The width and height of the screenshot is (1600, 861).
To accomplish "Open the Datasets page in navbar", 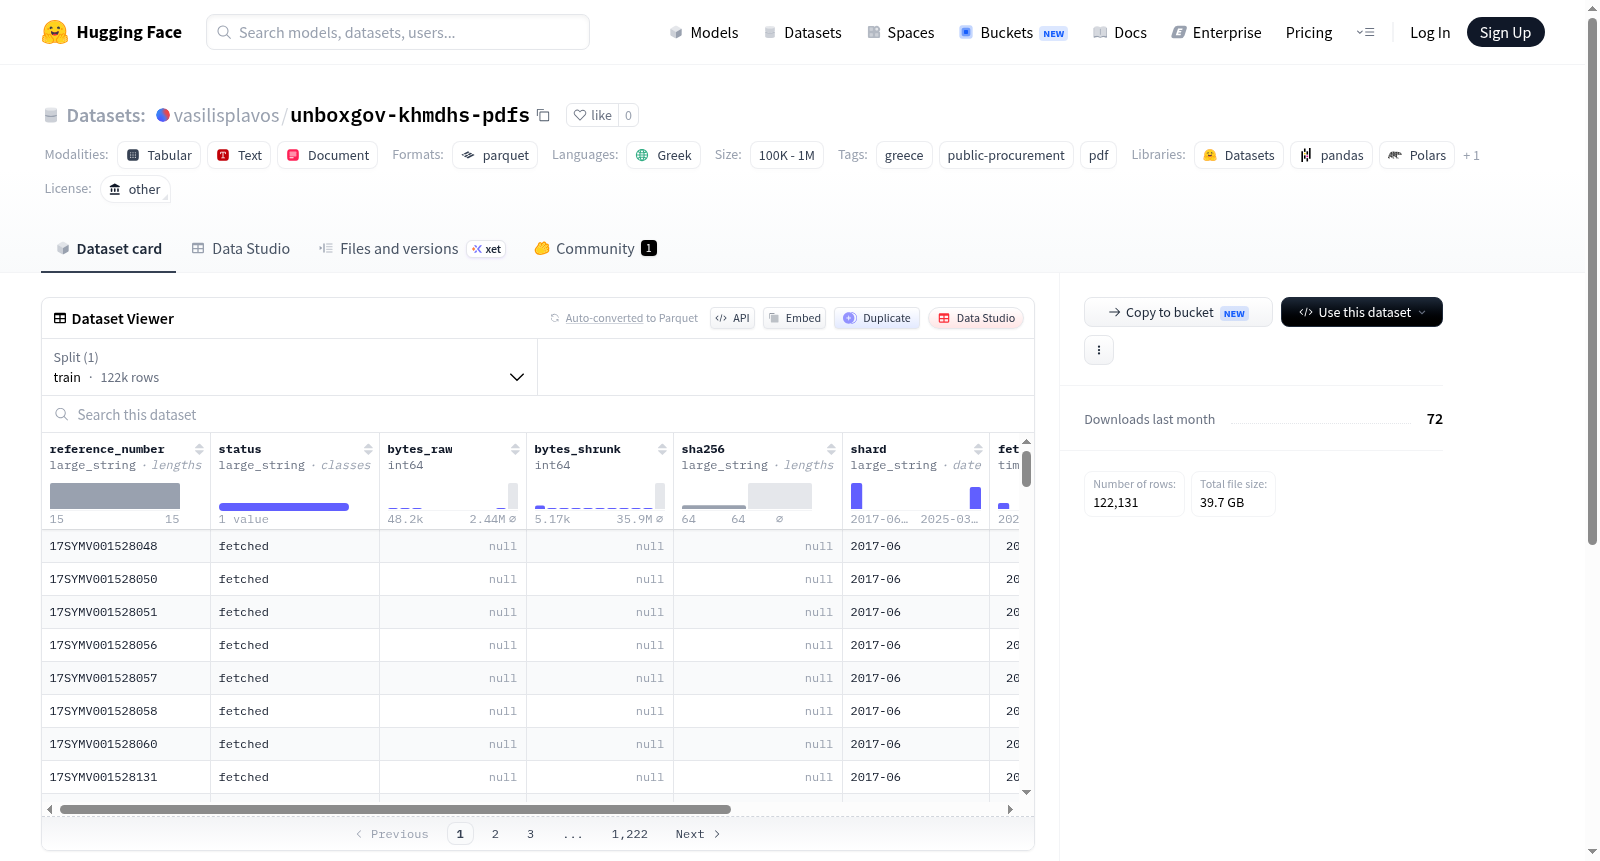I will [802, 32].
